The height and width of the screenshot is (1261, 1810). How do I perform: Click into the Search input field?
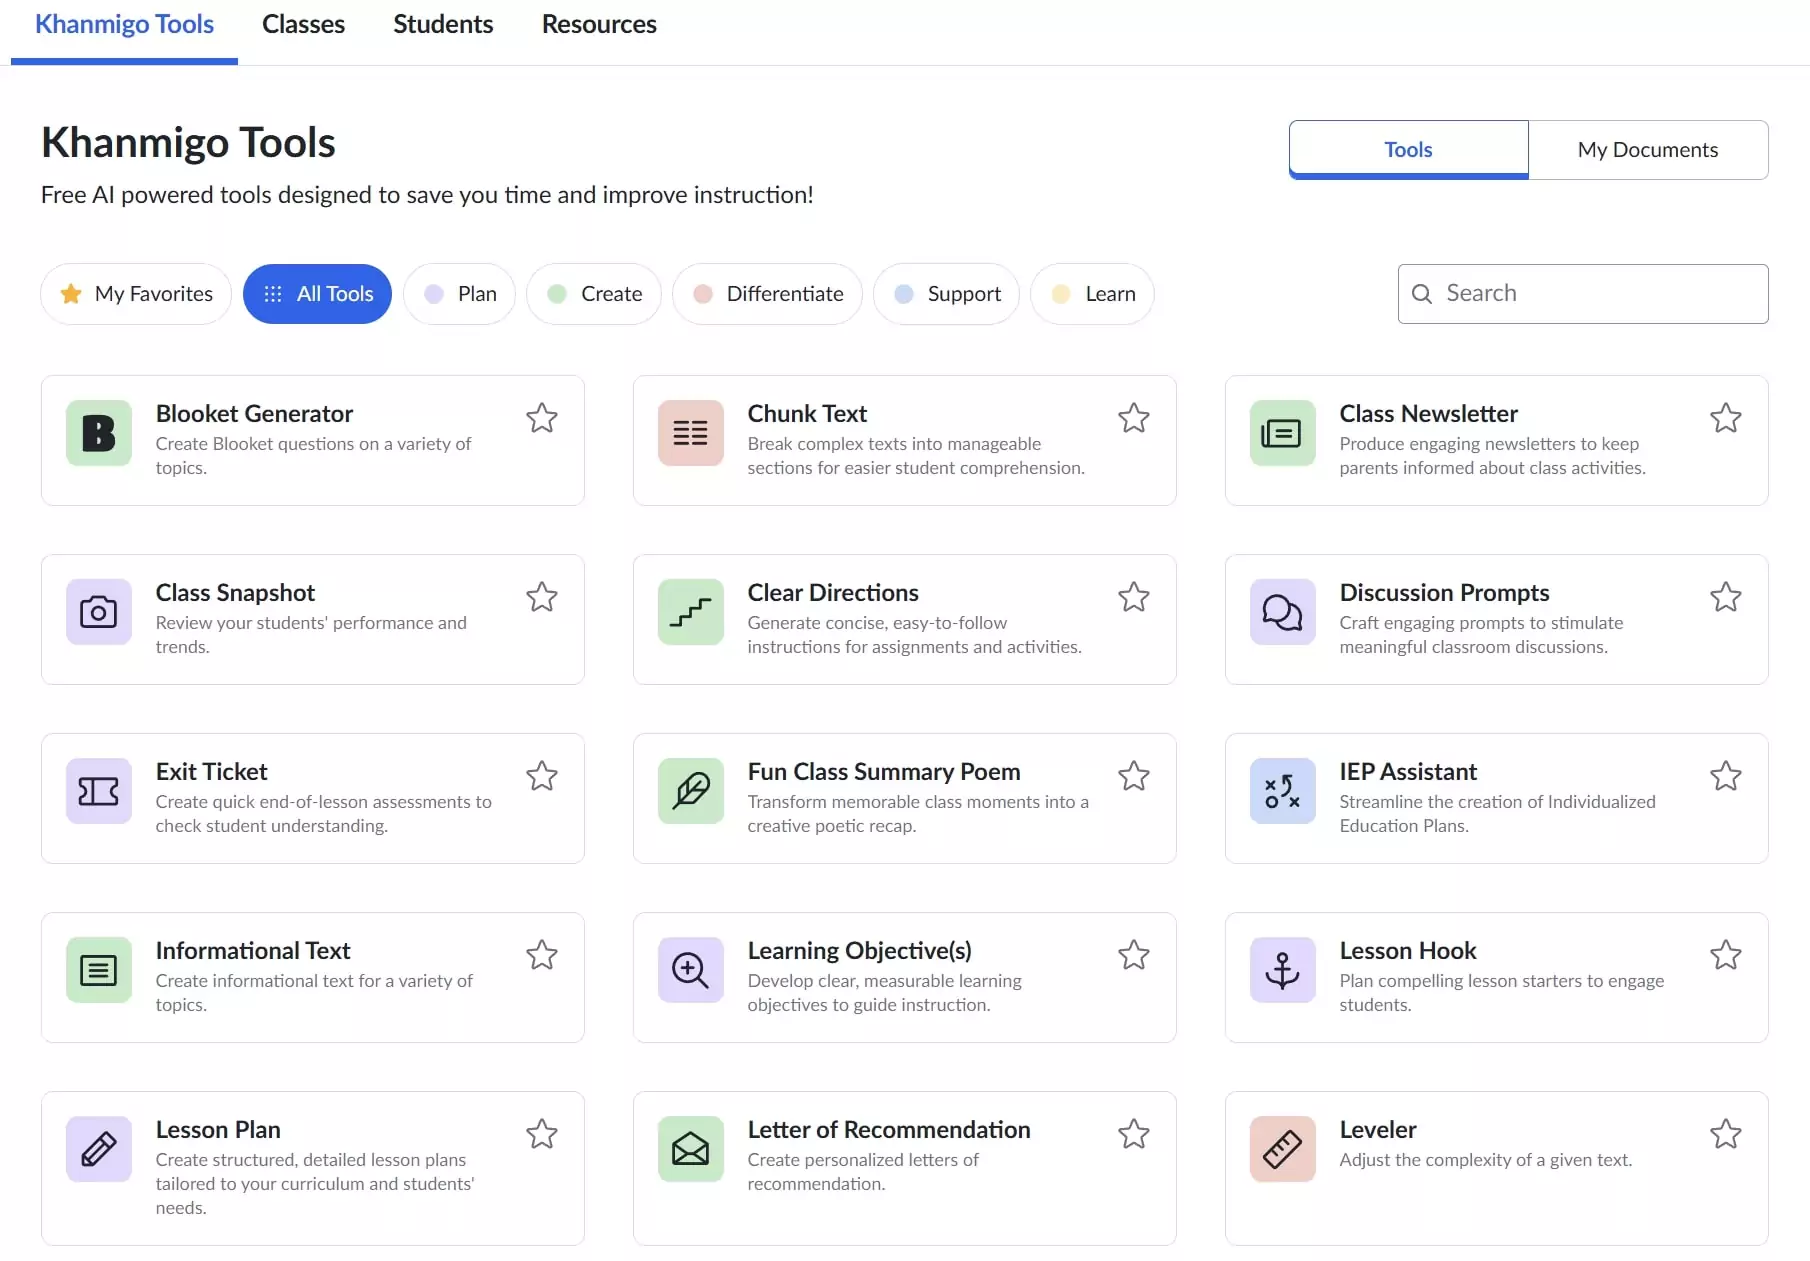tap(1583, 294)
